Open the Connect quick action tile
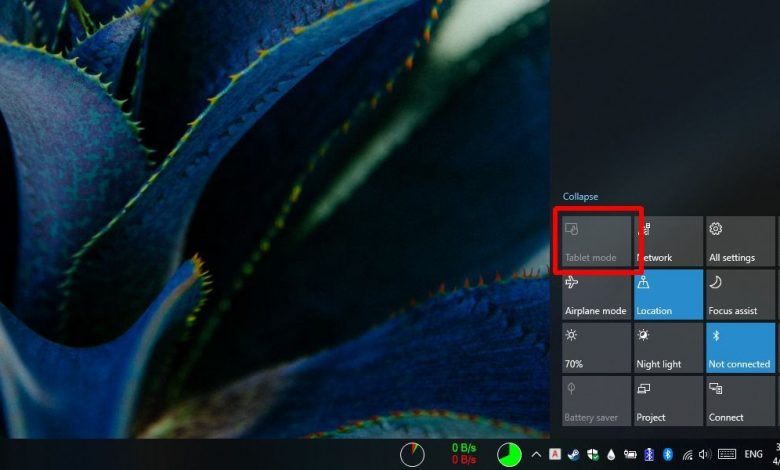 [740, 401]
